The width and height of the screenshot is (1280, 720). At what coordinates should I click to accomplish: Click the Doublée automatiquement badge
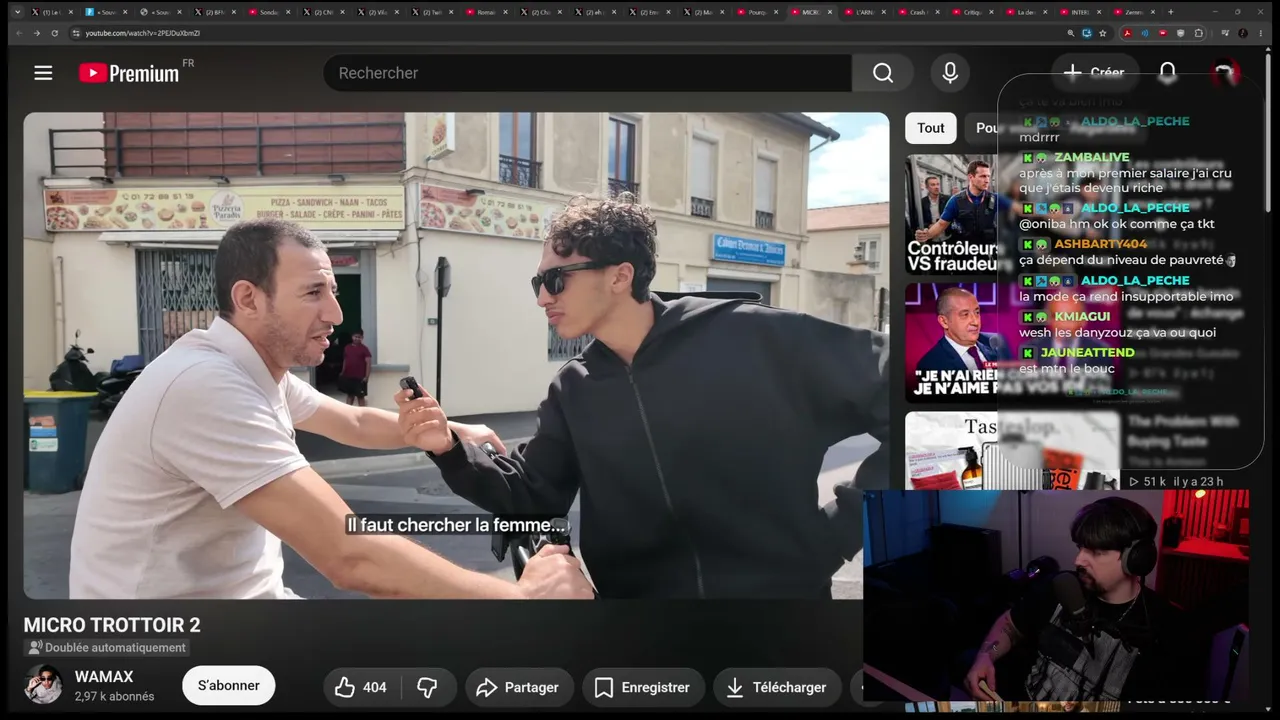click(x=107, y=648)
